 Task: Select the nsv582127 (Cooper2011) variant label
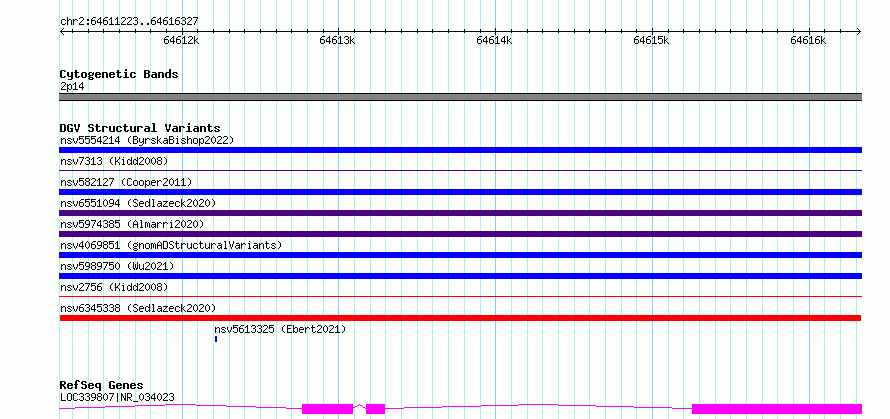click(126, 182)
